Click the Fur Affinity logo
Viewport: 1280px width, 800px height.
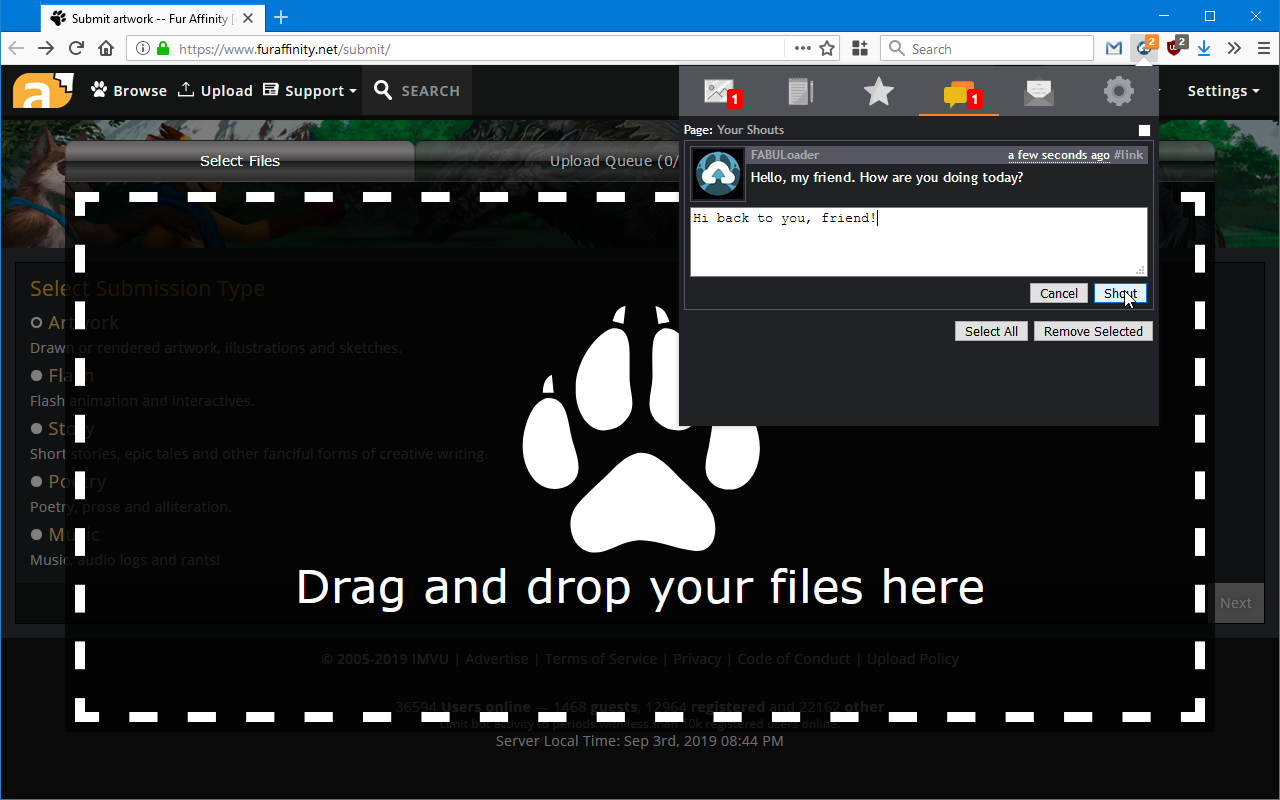pyautogui.click(x=43, y=90)
